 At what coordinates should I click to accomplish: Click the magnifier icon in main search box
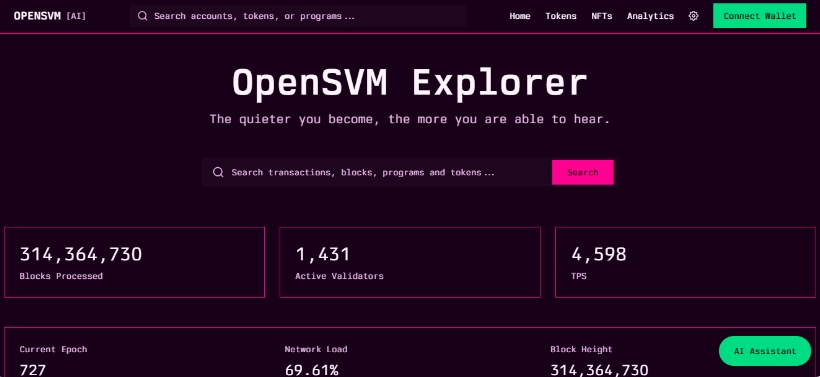click(x=218, y=173)
